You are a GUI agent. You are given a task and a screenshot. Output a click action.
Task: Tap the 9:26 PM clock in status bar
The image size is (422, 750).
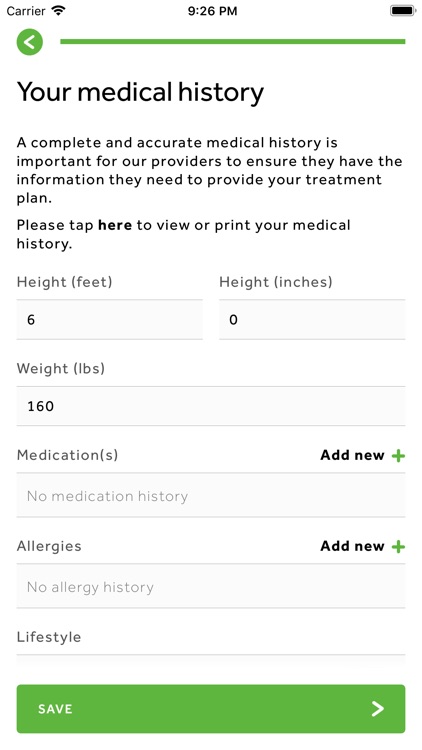pos(212,11)
